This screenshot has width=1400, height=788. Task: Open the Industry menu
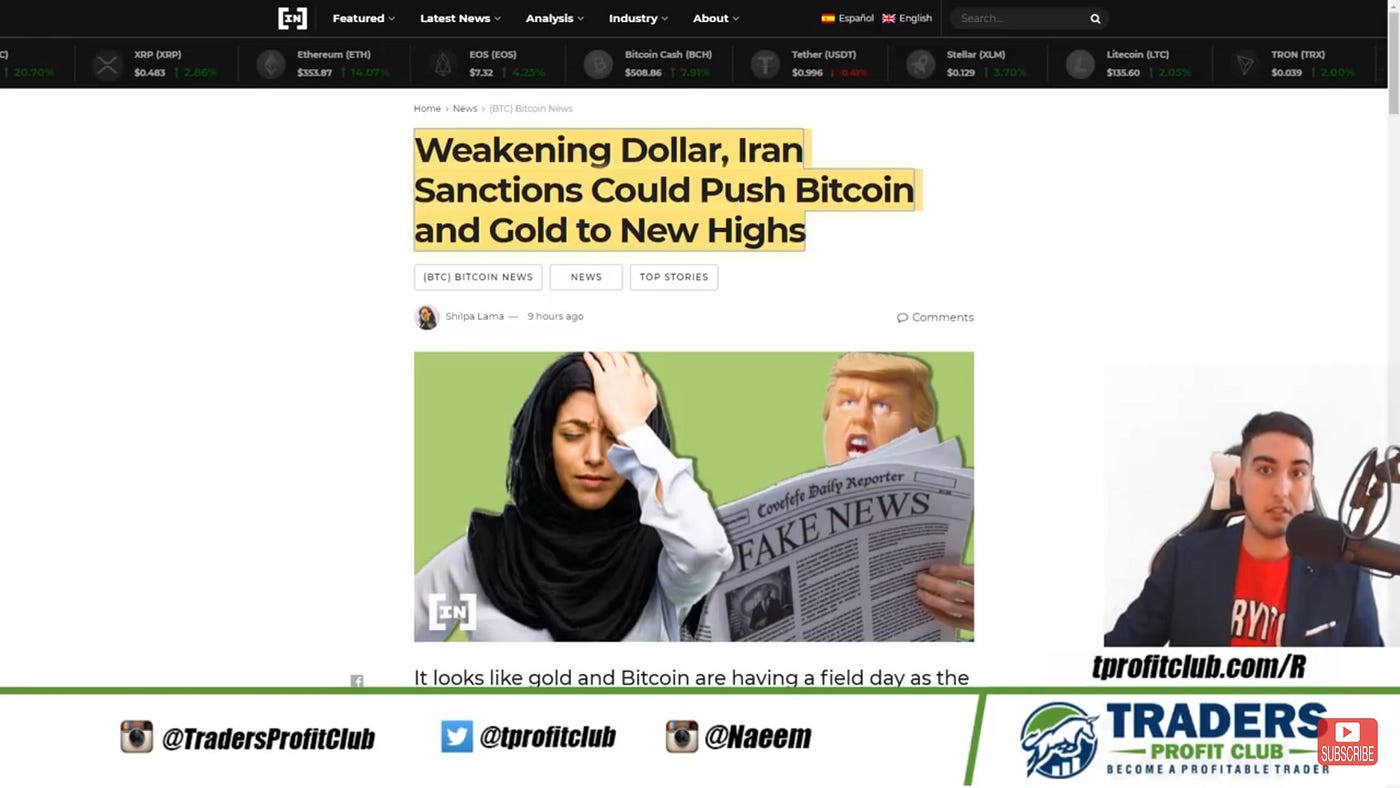point(638,18)
